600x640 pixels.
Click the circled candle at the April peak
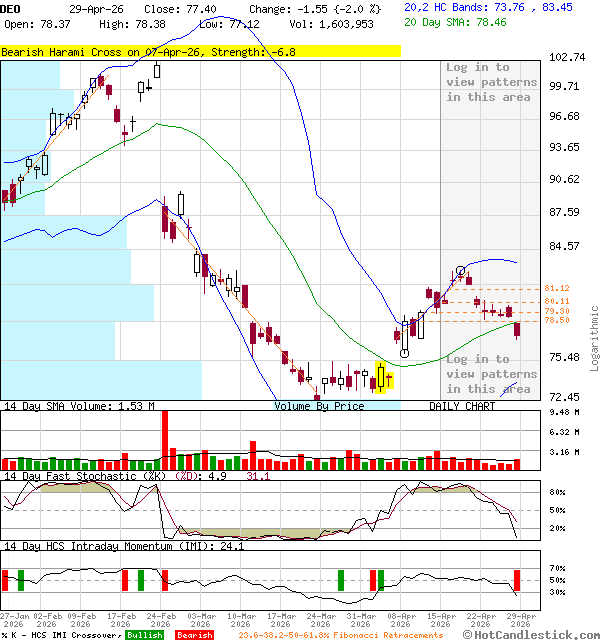tap(460, 271)
